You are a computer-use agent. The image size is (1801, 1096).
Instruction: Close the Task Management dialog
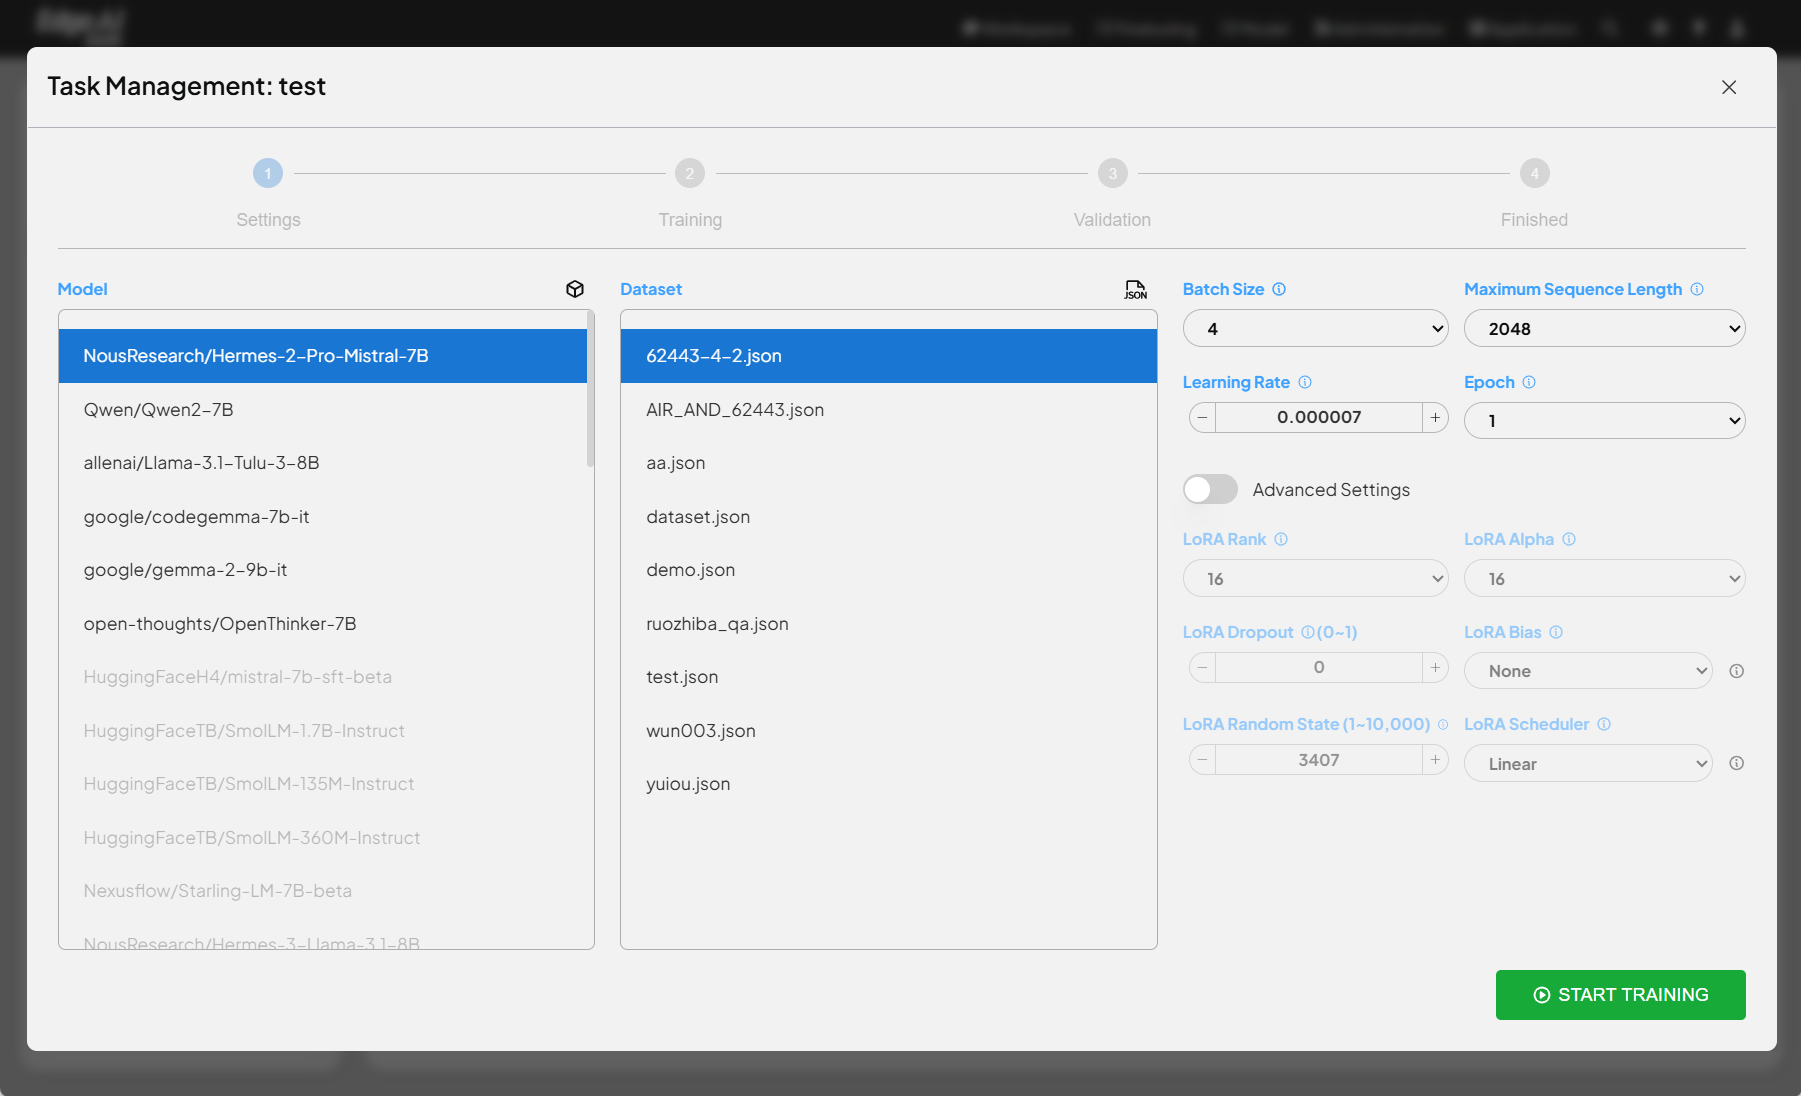coord(1729,87)
